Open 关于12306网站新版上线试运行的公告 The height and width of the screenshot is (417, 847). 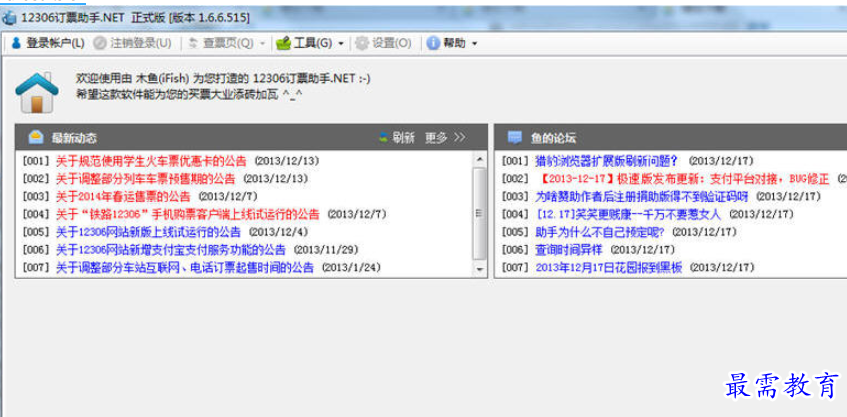coord(149,232)
